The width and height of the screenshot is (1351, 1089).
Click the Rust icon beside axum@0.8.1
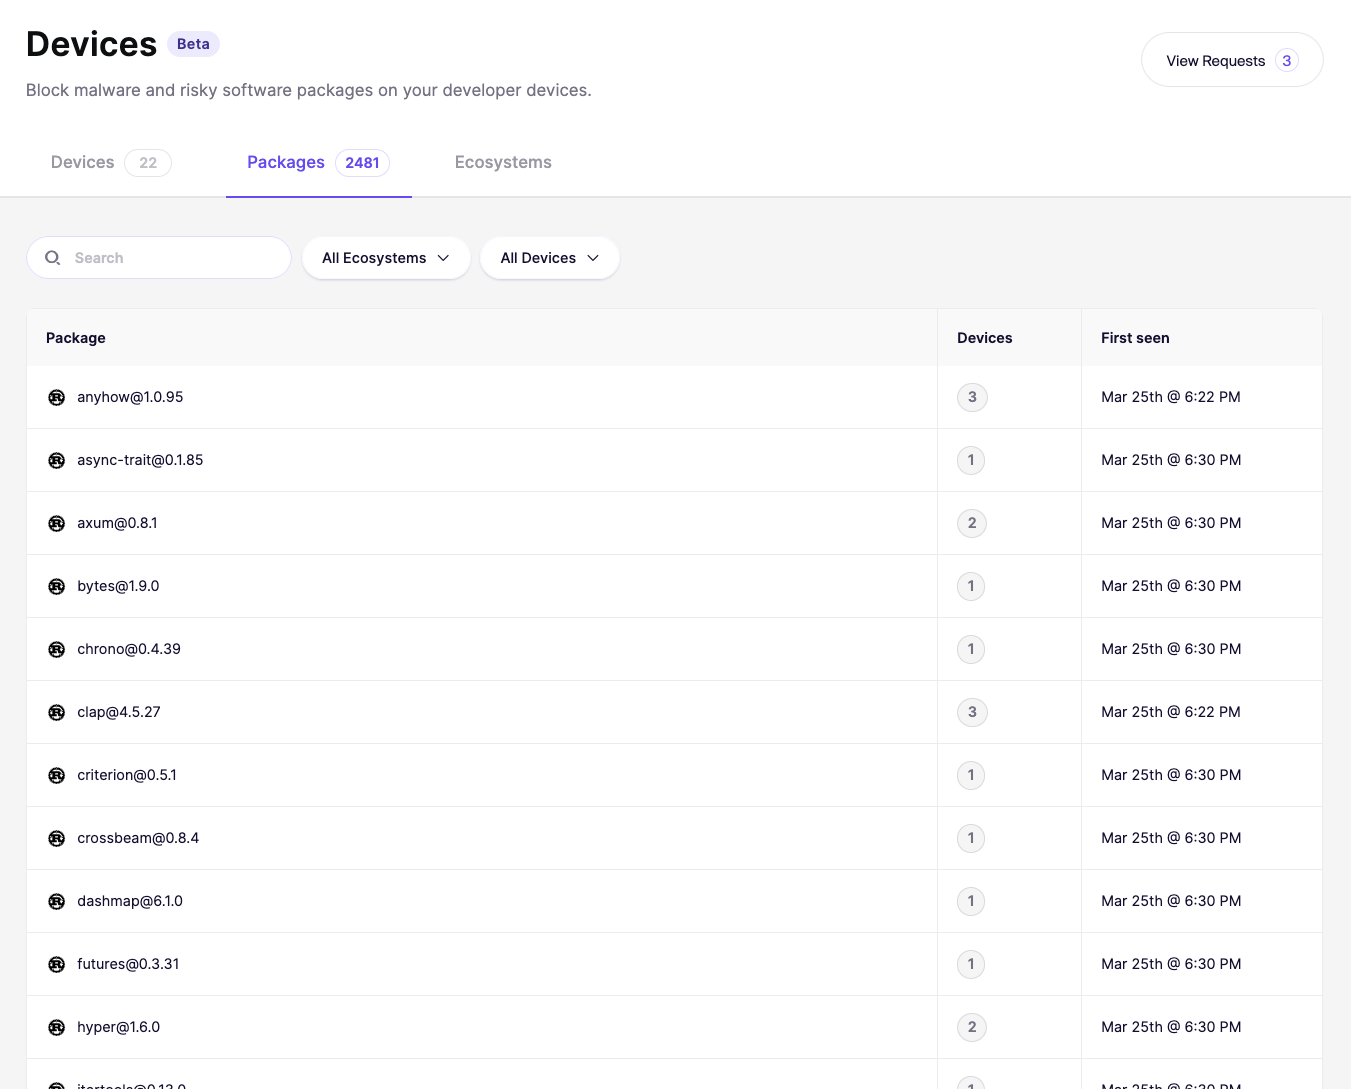[x=57, y=523]
